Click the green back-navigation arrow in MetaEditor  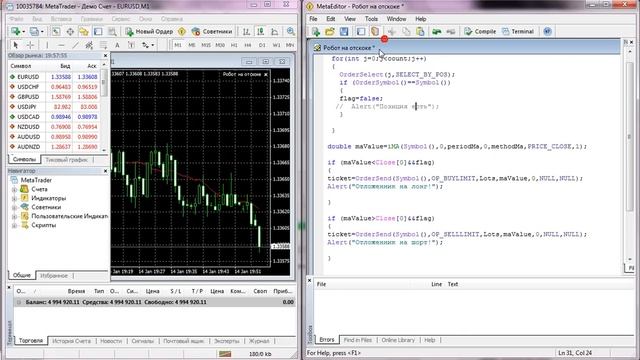437,31
